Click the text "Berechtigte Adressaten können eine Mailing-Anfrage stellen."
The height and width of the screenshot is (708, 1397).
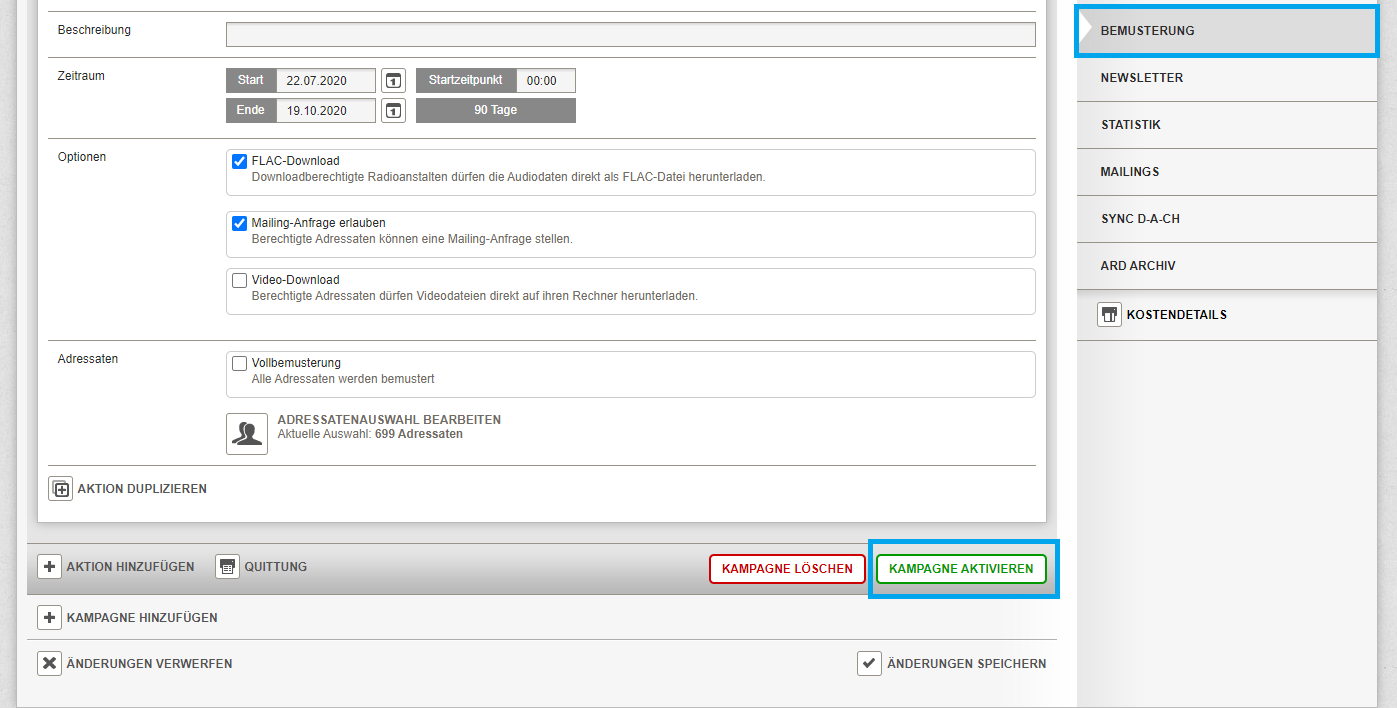pos(412,240)
